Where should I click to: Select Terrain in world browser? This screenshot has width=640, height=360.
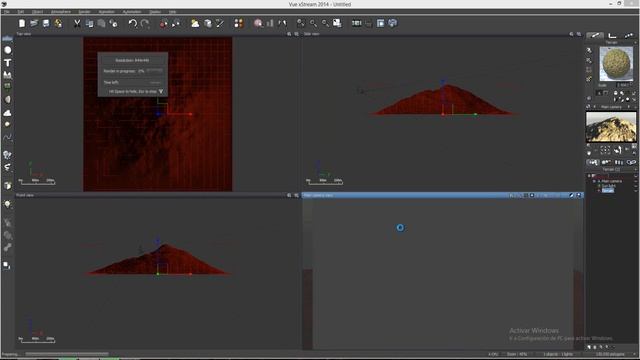click(x=607, y=190)
